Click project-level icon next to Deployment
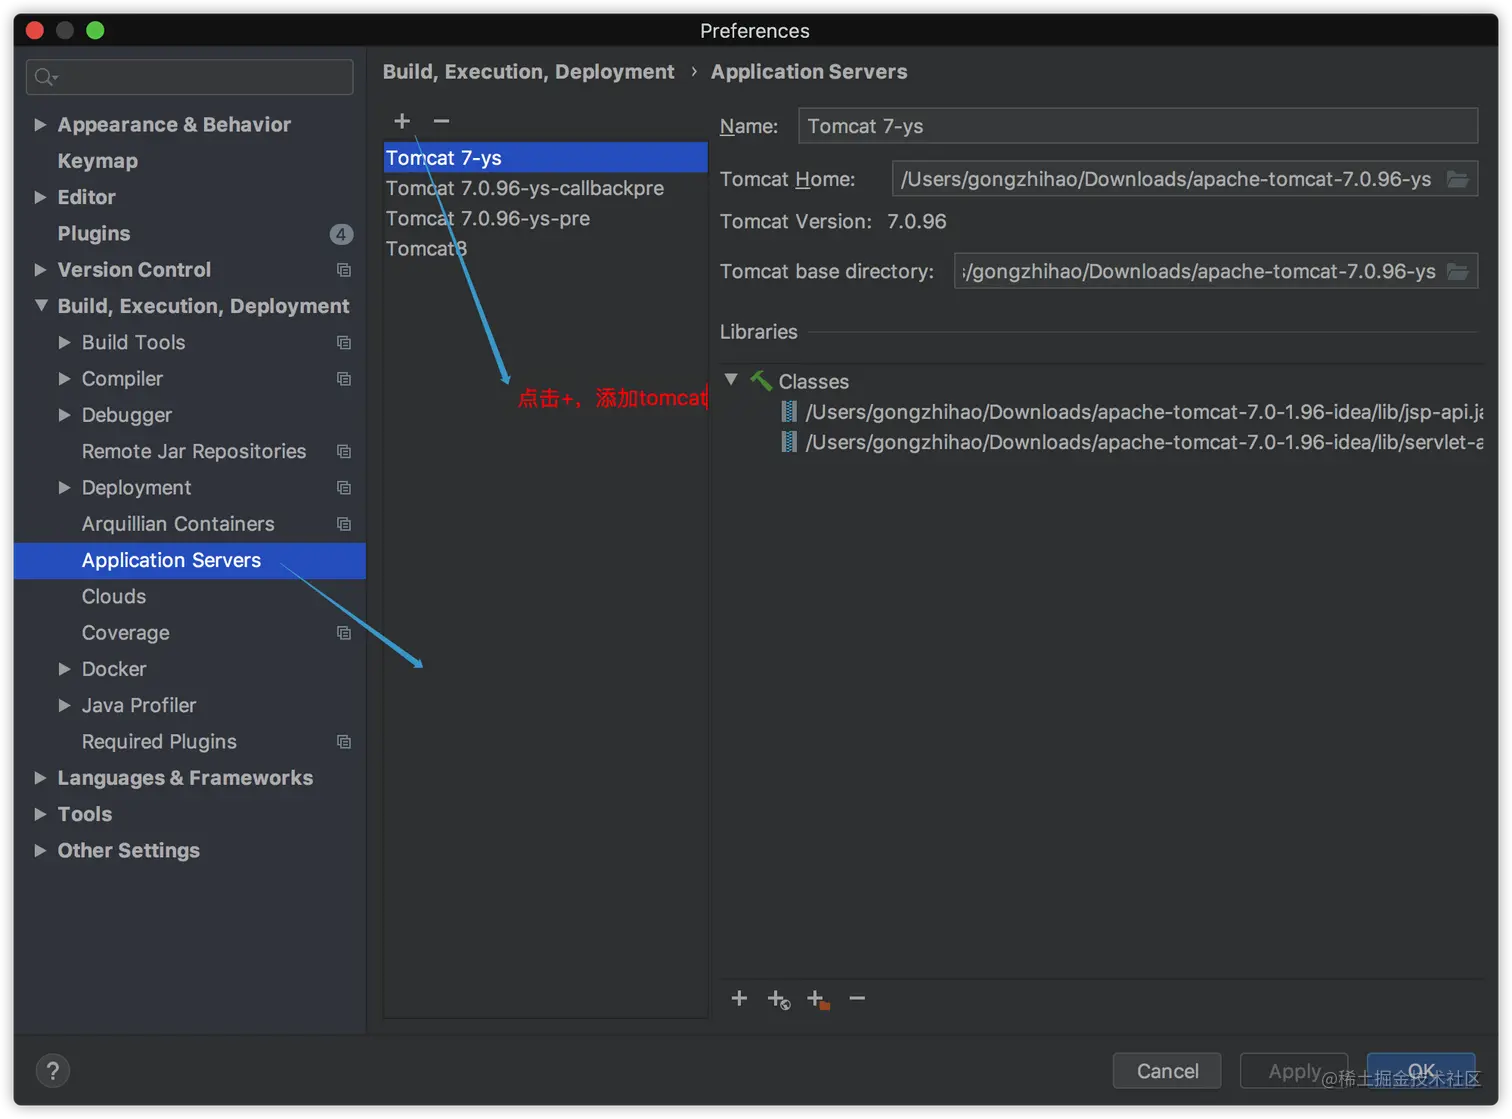The width and height of the screenshot is (1512, 1119). coord(344,488)
